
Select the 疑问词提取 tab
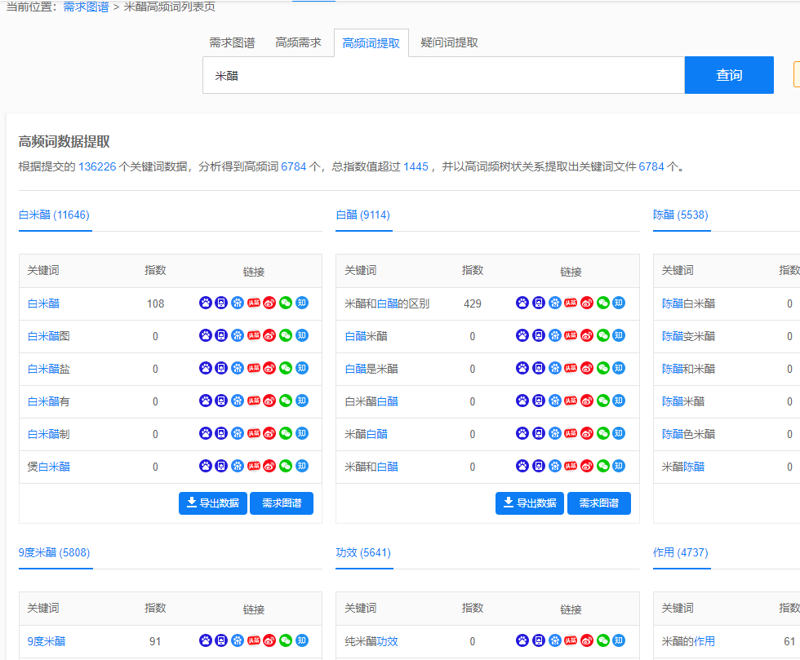(449, 43)
